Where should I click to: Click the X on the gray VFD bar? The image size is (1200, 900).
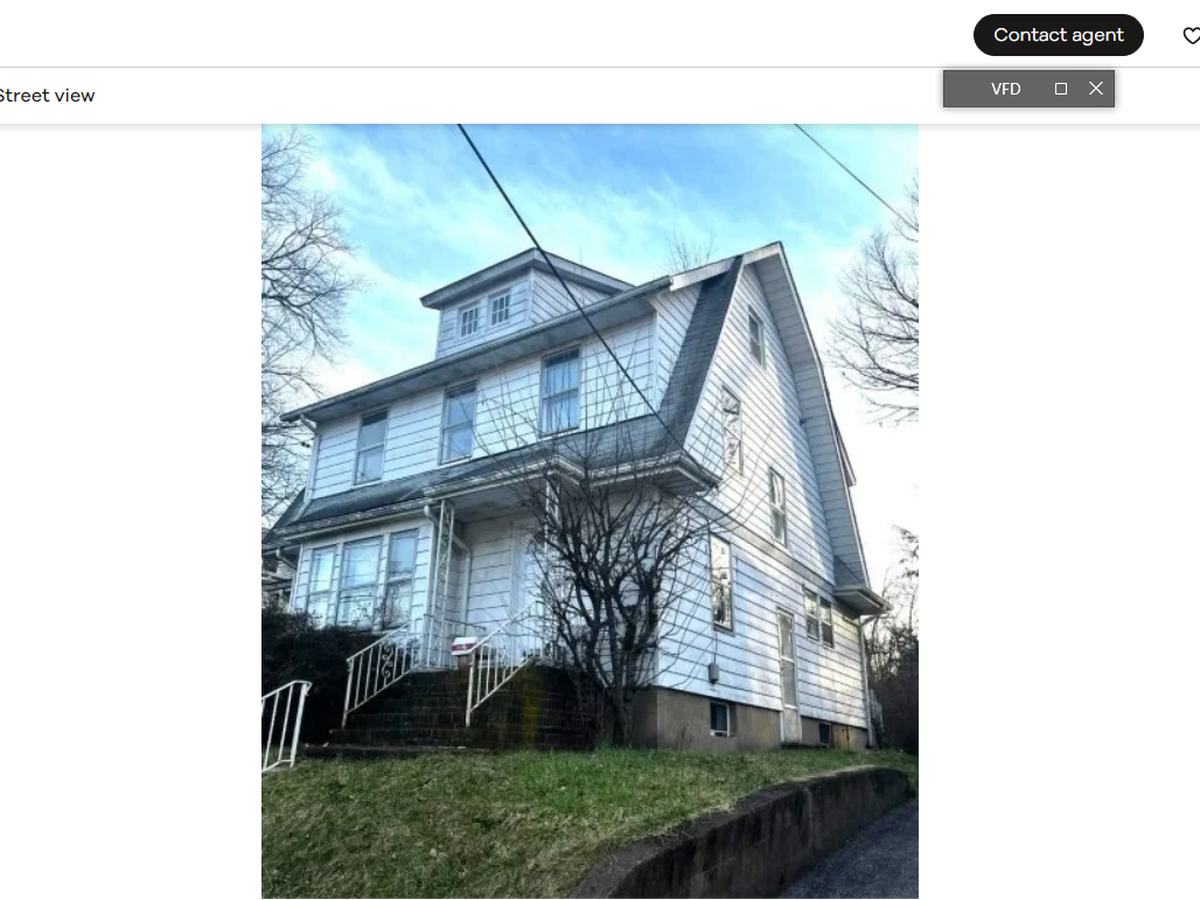[x=1096, y=89]
